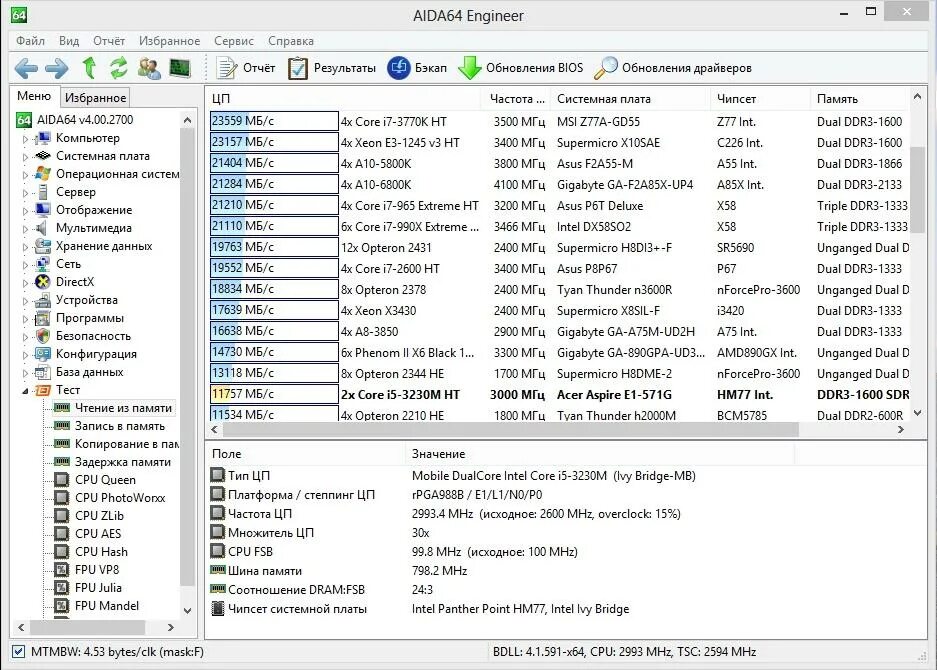Open the Отчёт menu in menu bar
Screen dimensions: 937x670
click(109, 41)
